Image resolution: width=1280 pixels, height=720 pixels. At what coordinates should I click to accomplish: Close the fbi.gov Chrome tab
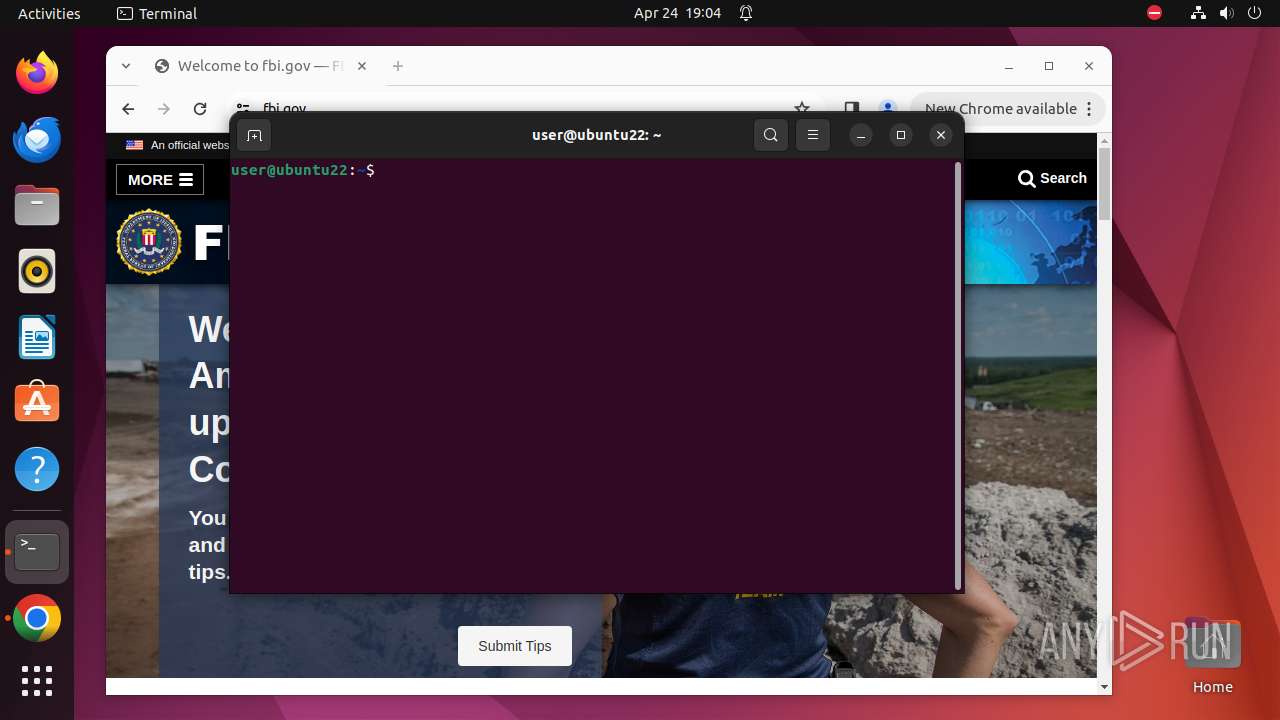362,66
